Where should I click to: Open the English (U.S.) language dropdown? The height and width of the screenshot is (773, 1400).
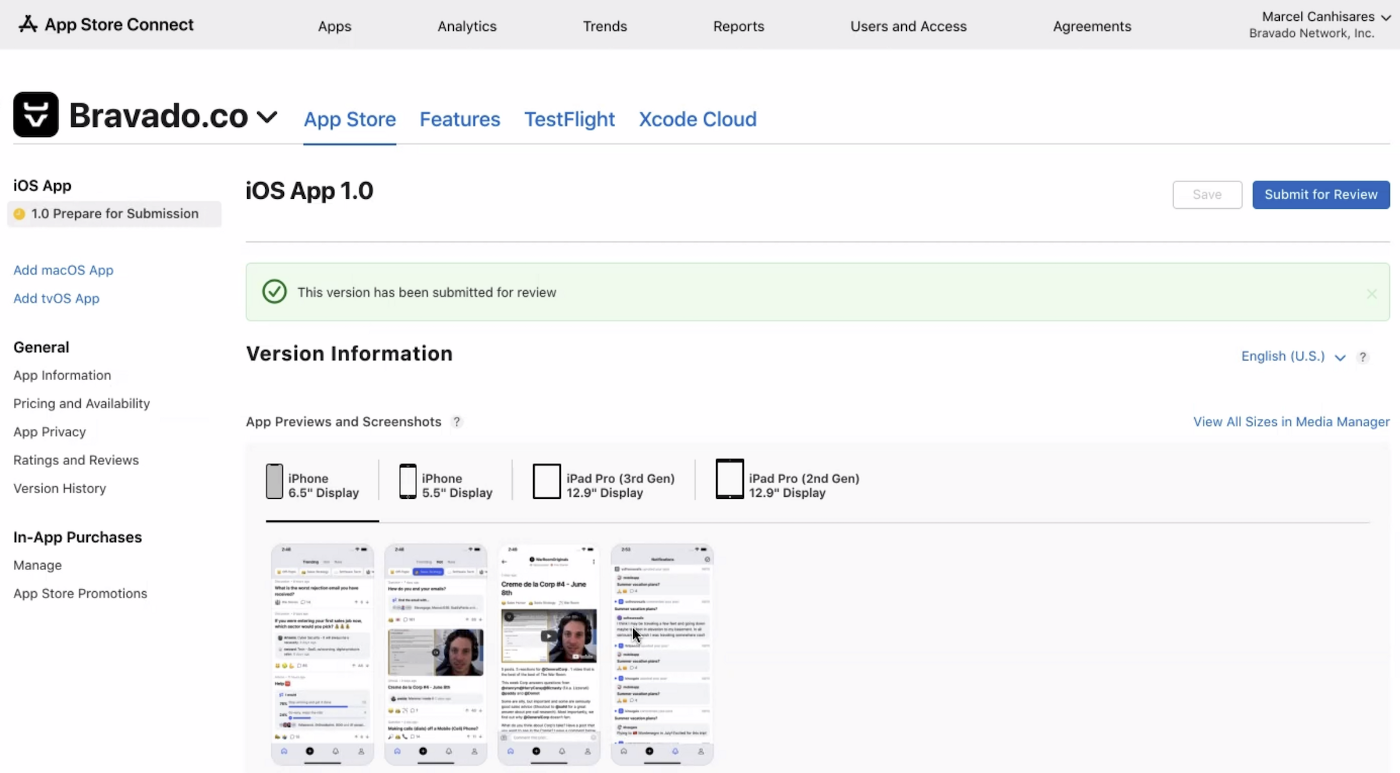(x=1293, y=357)
